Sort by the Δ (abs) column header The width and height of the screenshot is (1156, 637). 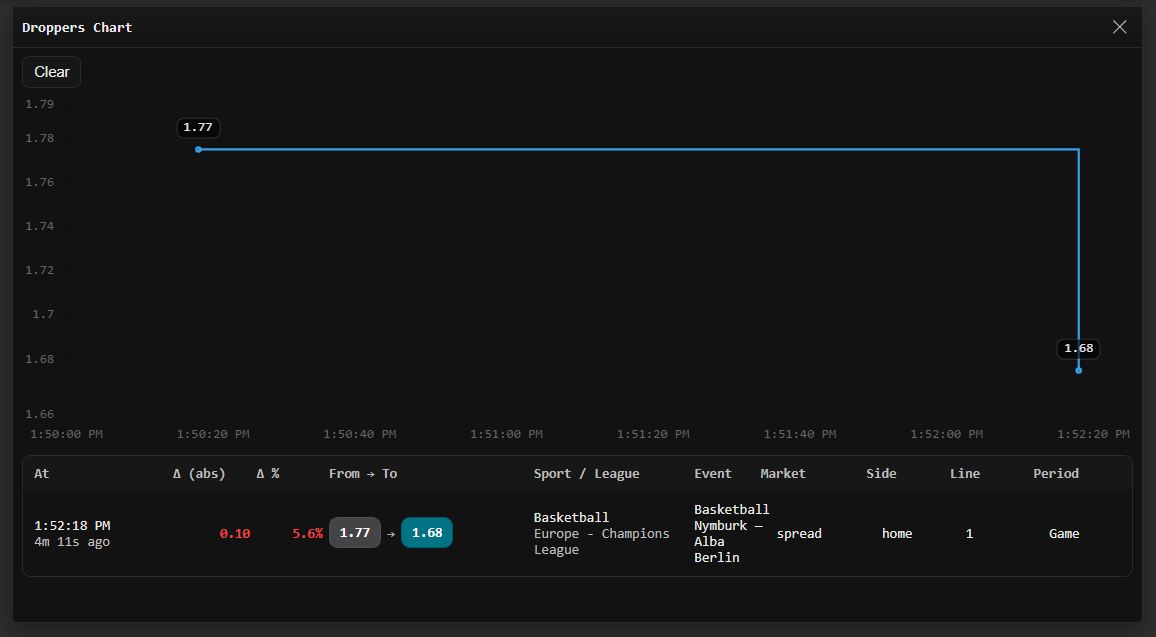point(198,473)
